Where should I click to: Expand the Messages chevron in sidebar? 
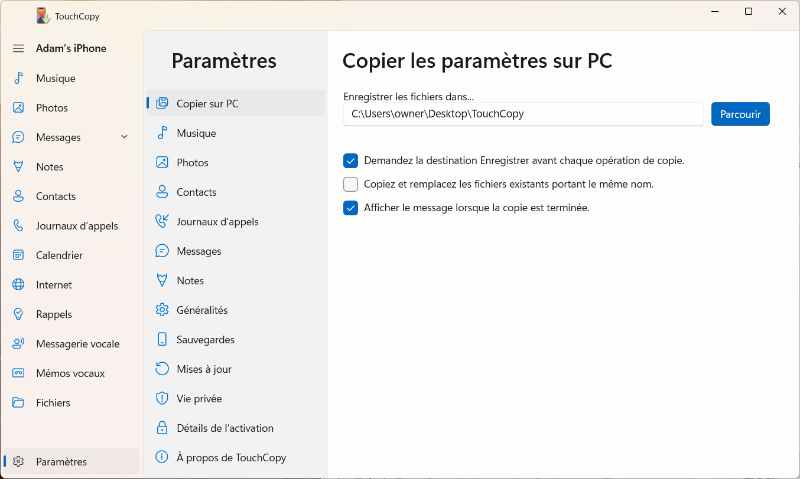pyautogui.click(x=124, y=137)
